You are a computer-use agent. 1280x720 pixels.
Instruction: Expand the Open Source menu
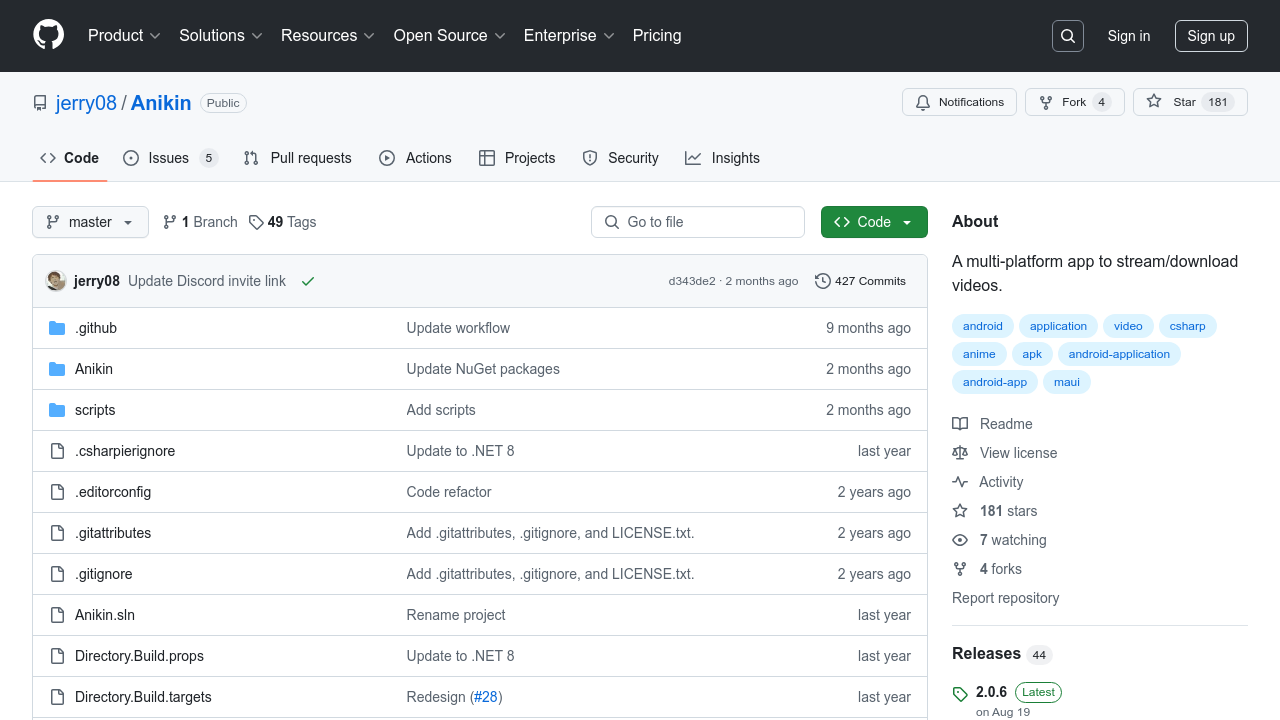(449, 35)
